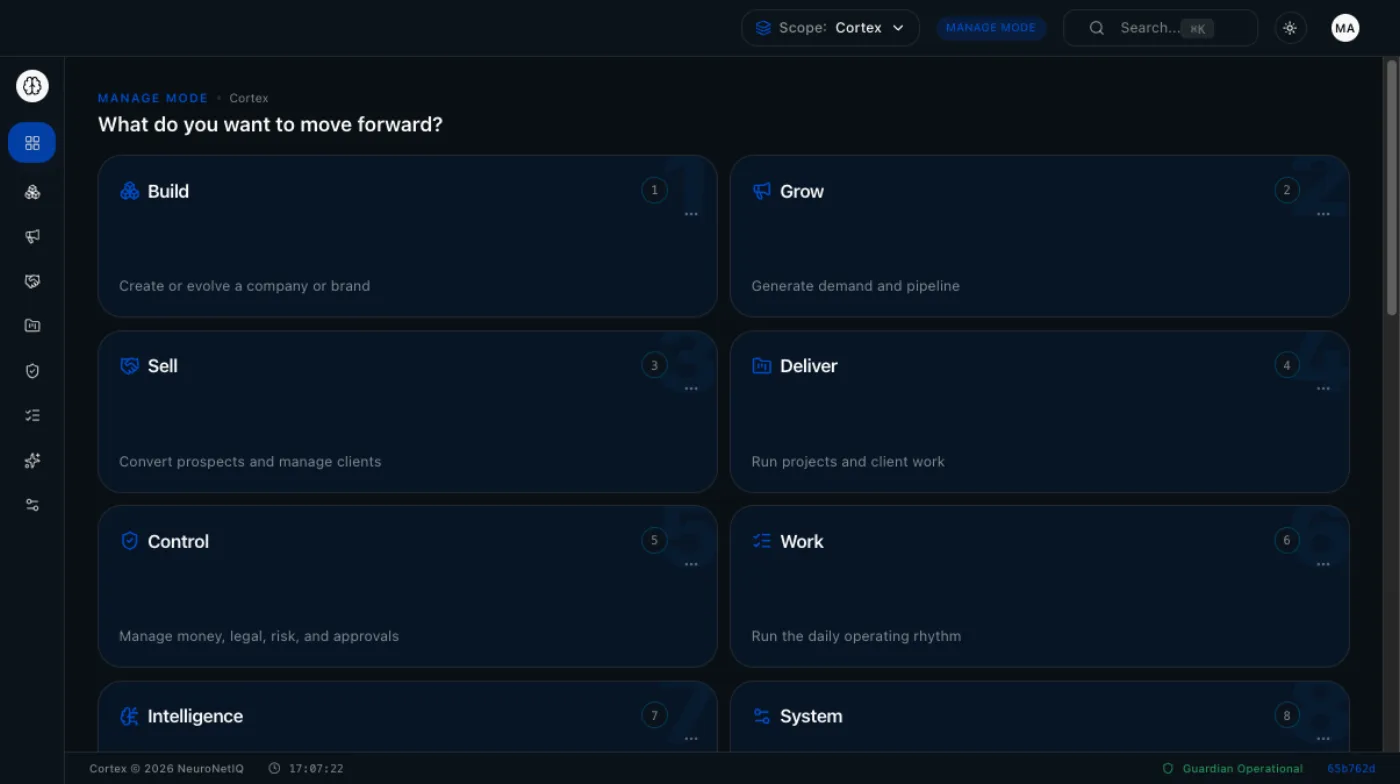Click the Sell card handshake icon
The width and height of the screenshot is (1400, 784).
pos(129,366)
